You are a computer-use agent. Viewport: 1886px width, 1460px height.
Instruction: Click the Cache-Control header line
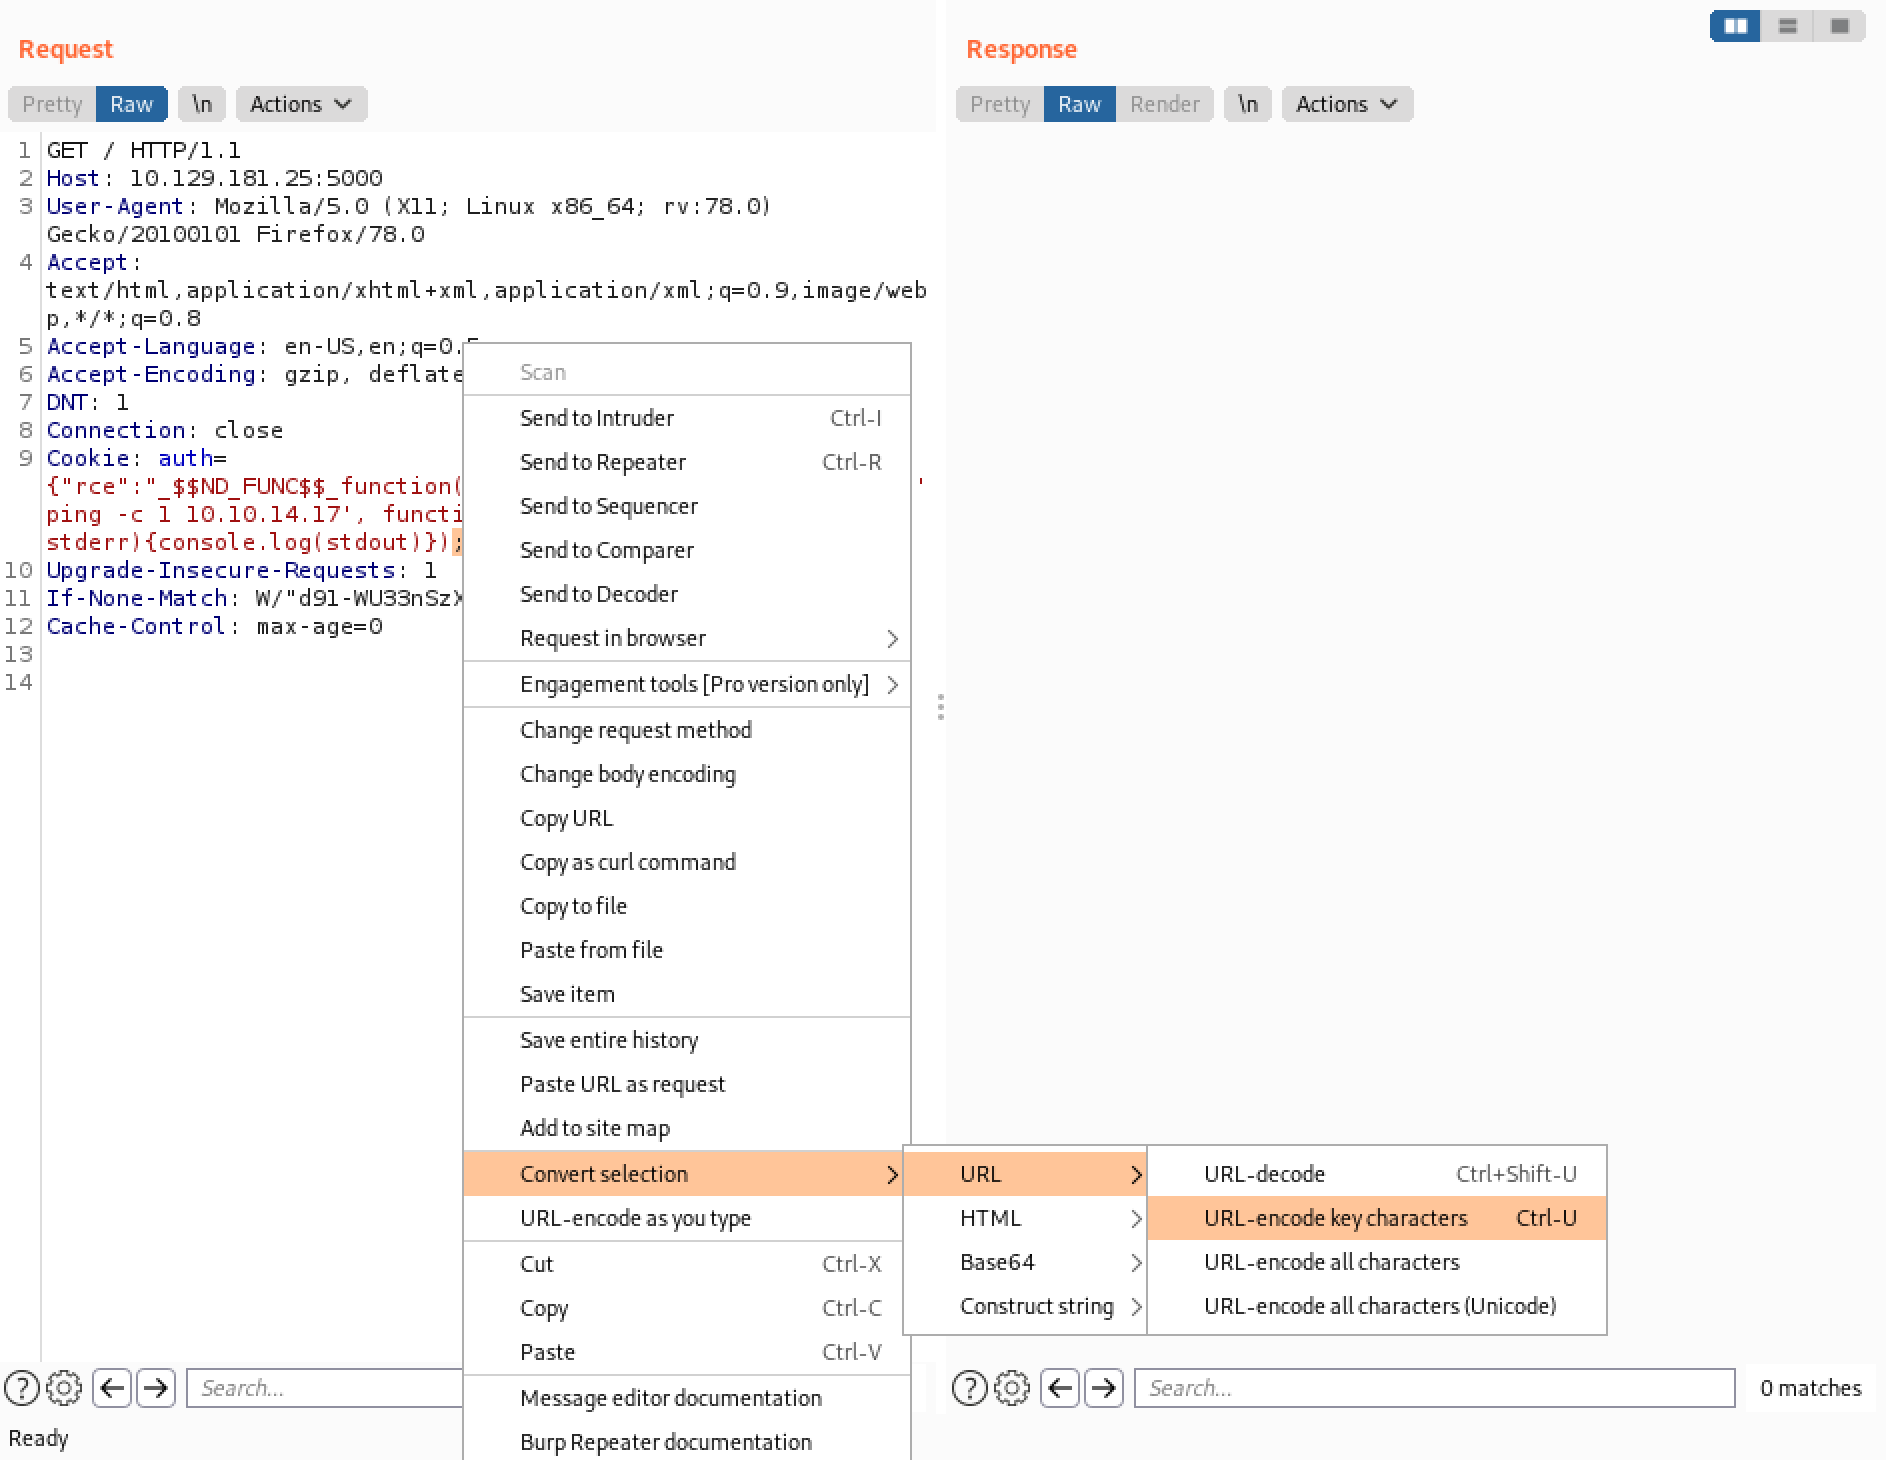click(215, 626)
